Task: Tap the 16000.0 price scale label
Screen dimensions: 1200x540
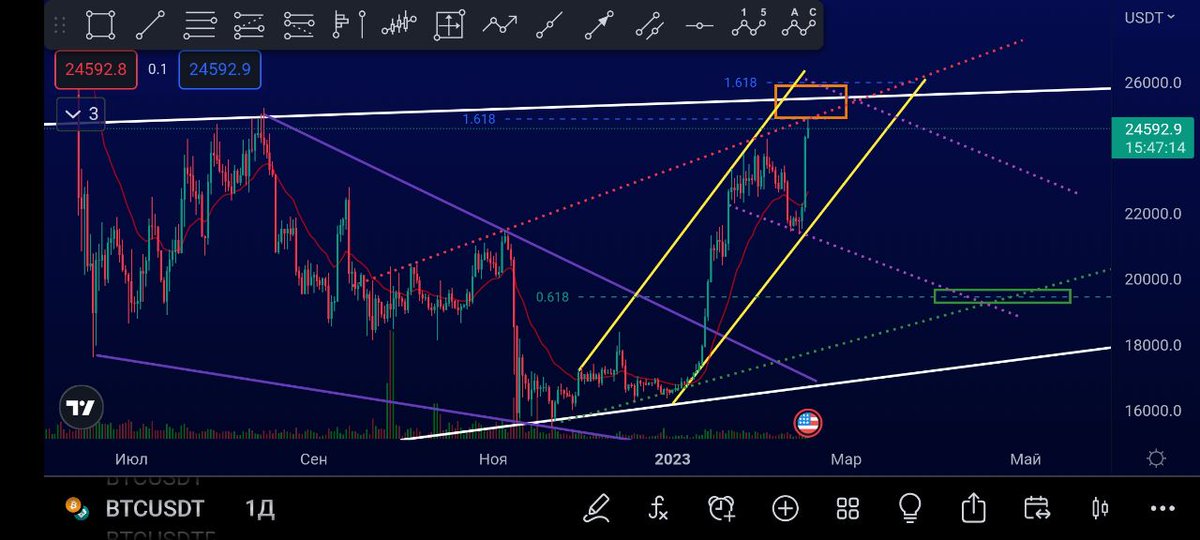Action: coord(1152,411)
